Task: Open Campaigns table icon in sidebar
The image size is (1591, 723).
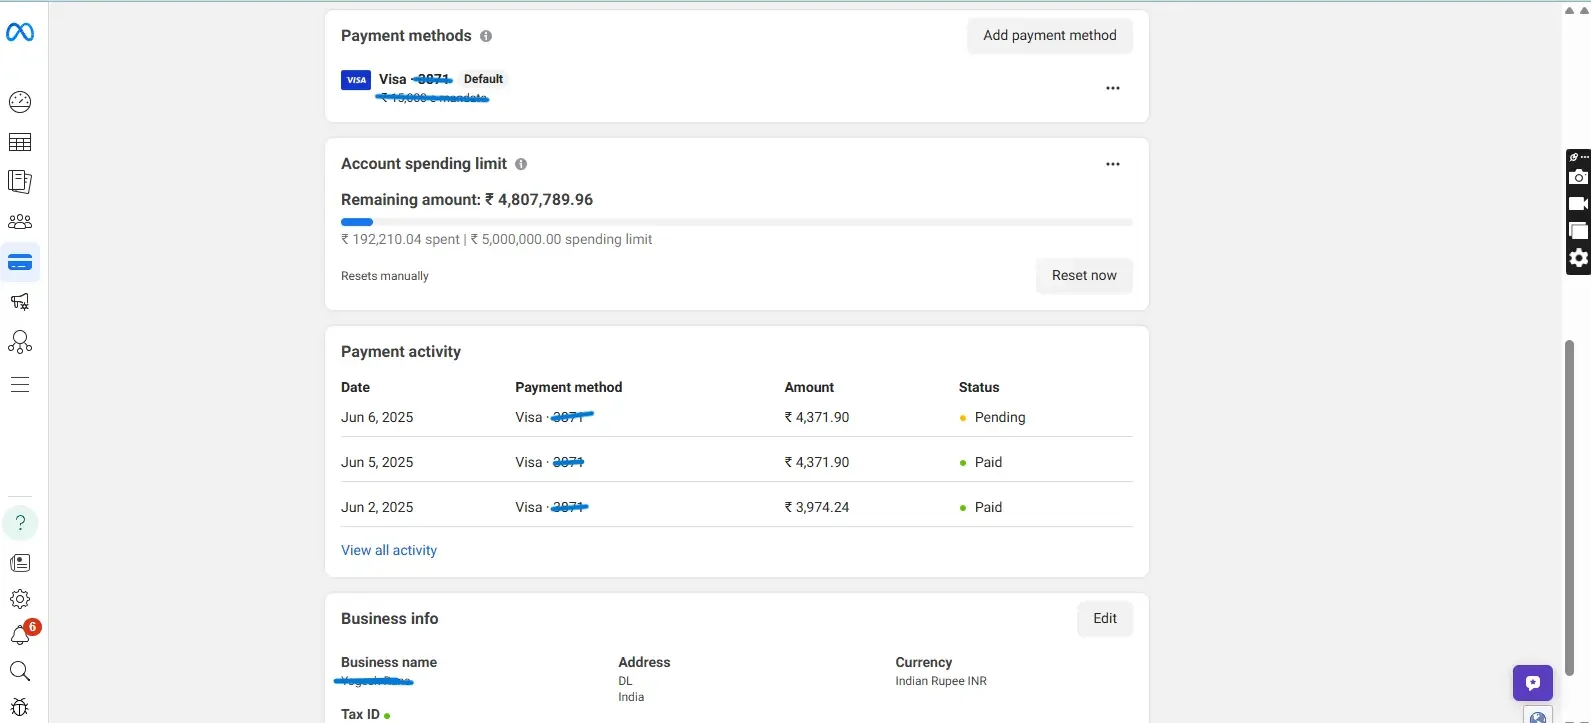Action: [x=20, y=142]
